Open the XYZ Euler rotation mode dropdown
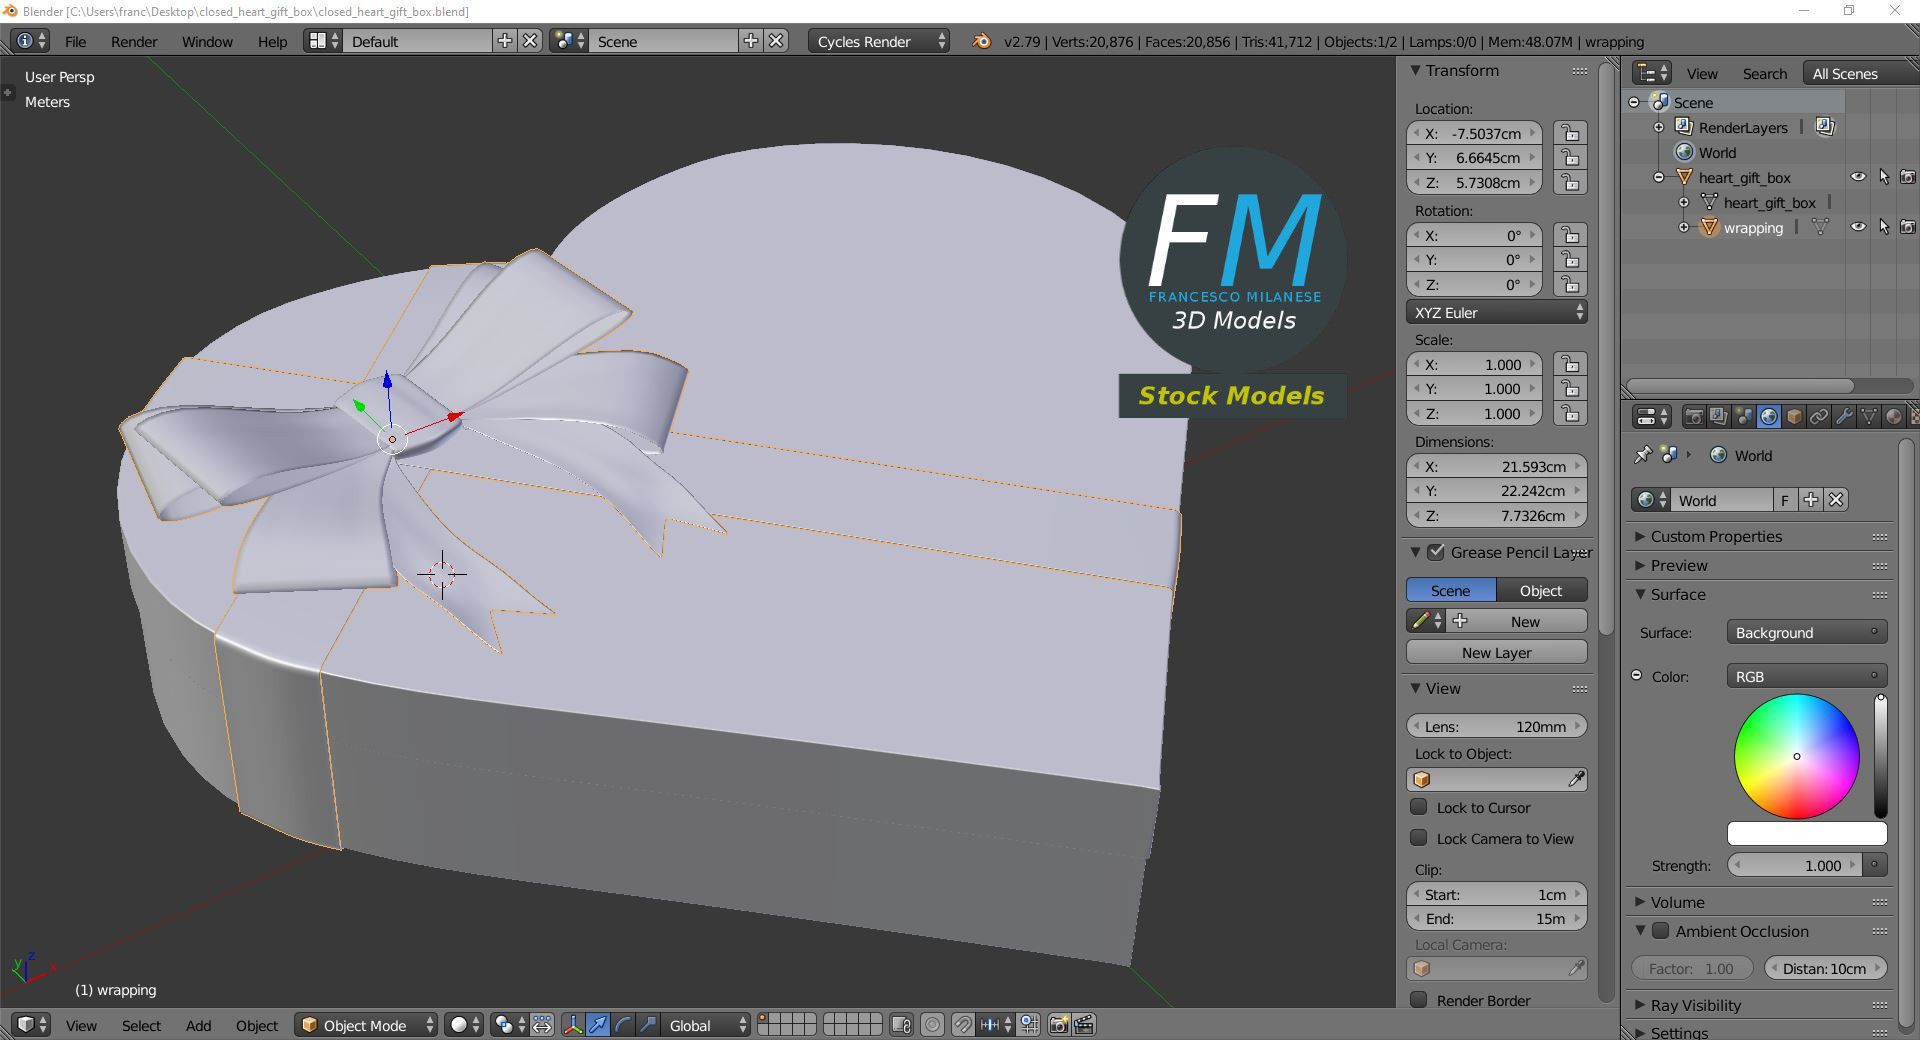This screenshot has height=1040, width=1920. click(1496, 313)
